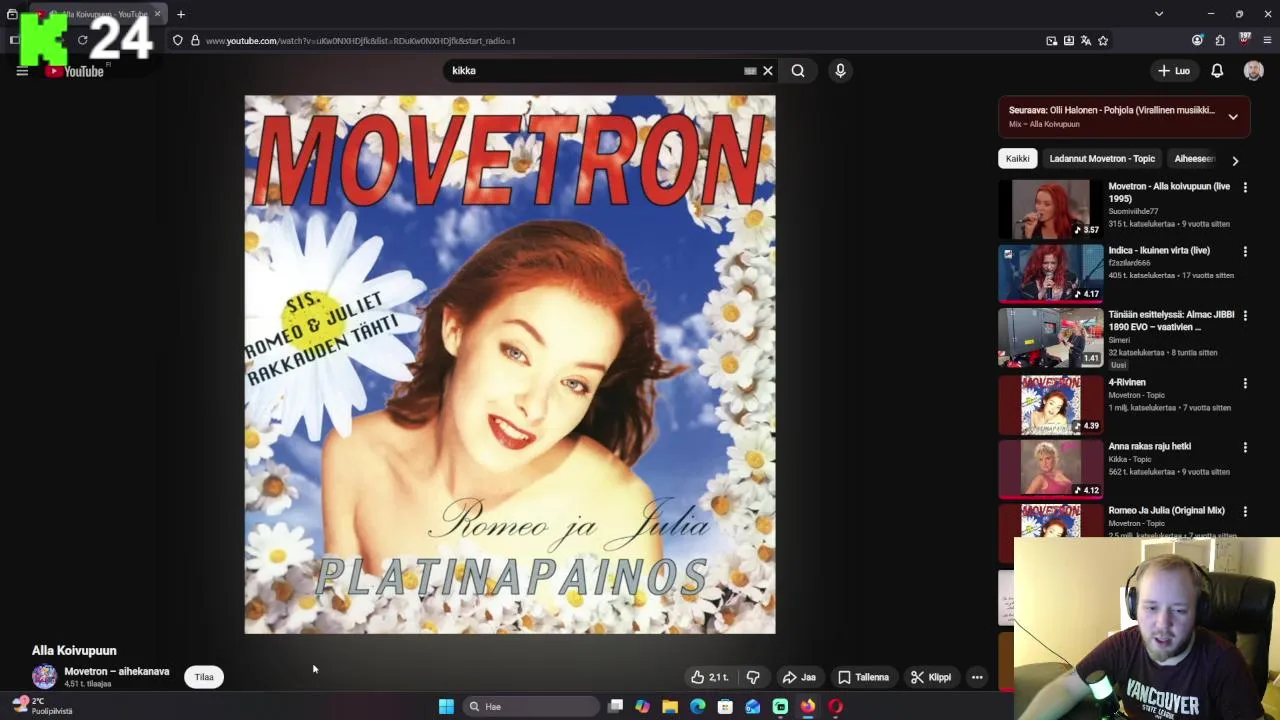Save the video with Tallenna
Screen dimensions: 1280x720
point(863,677)
